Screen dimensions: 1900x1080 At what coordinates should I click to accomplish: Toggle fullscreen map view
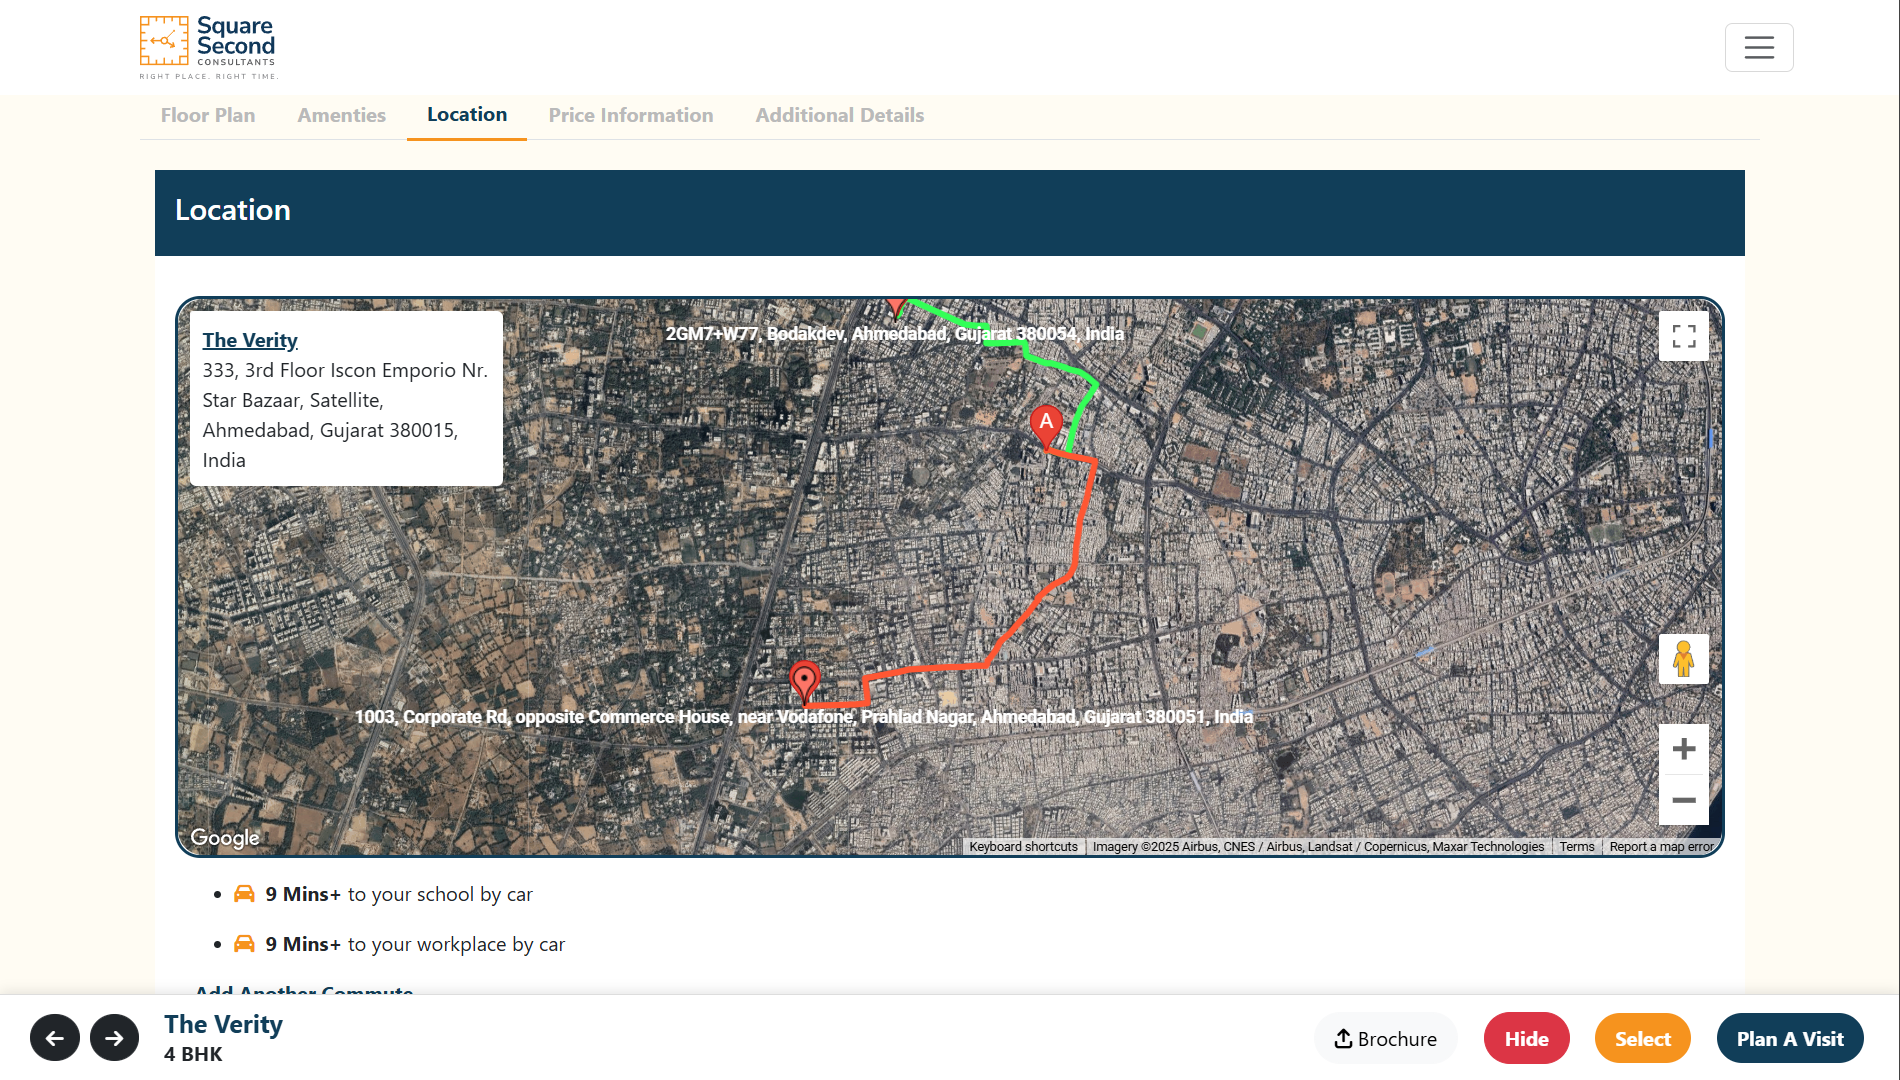point(1684,336)
